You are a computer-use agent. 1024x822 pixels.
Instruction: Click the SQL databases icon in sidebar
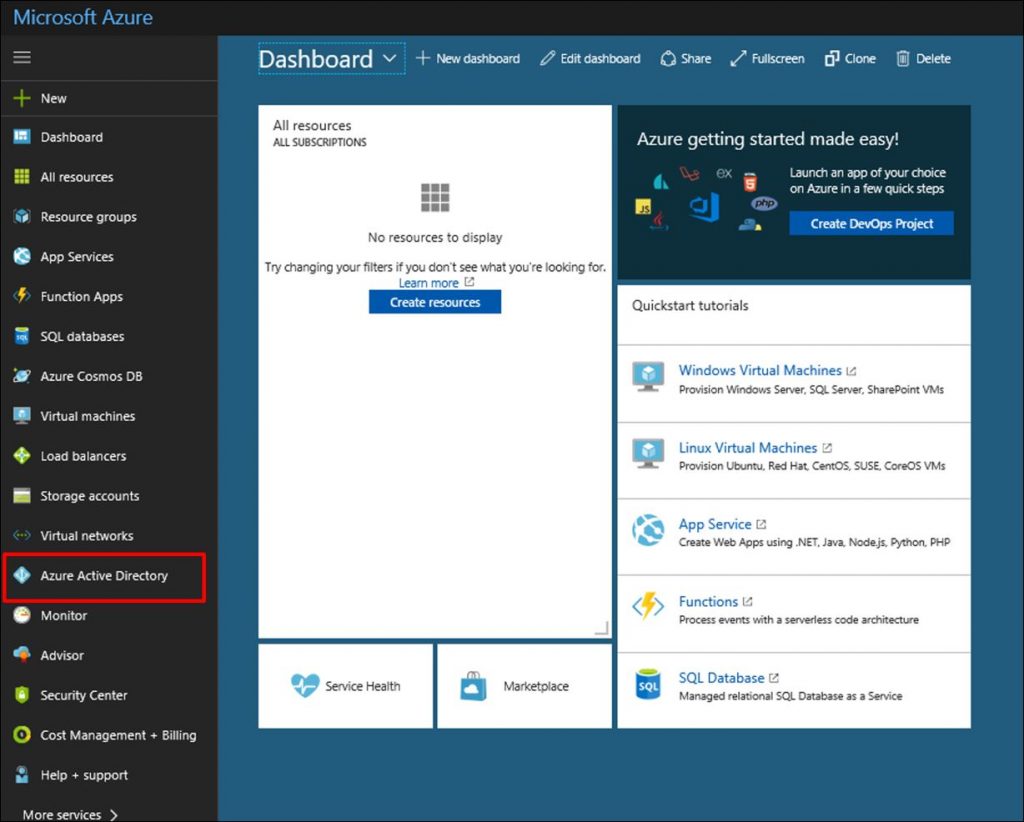22,336
